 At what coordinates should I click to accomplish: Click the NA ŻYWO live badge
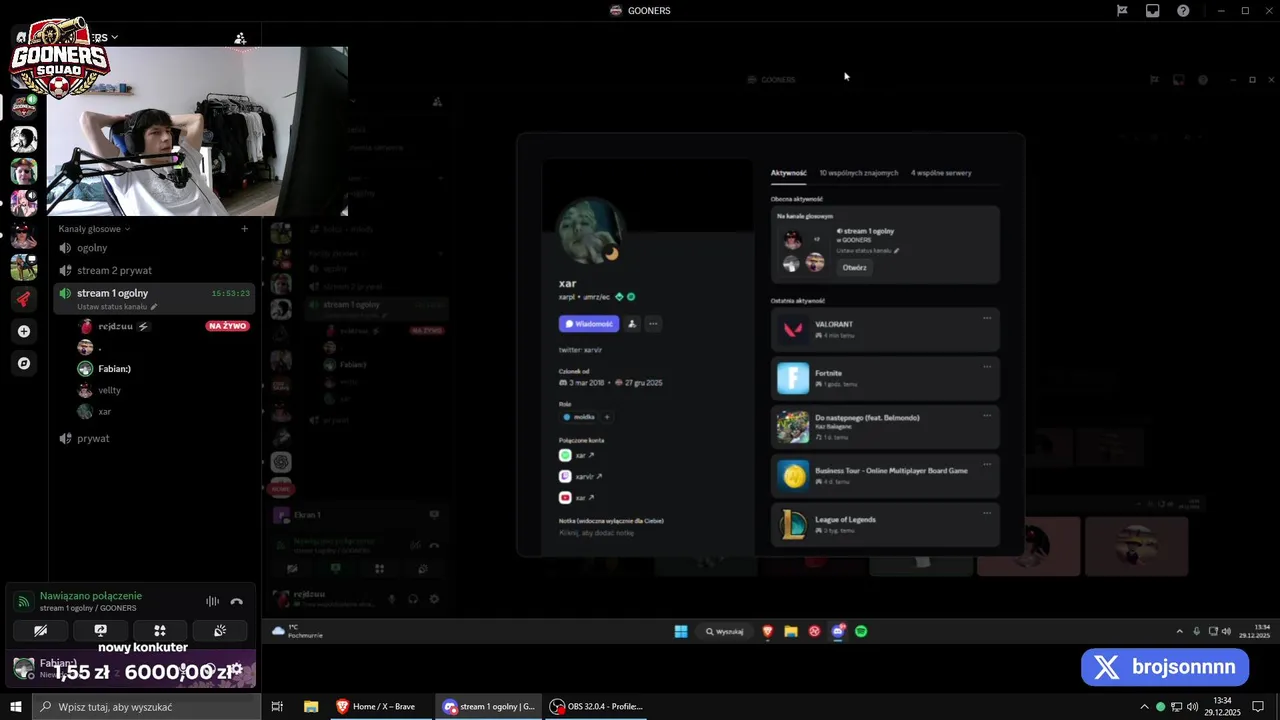[x=228, y=326]
